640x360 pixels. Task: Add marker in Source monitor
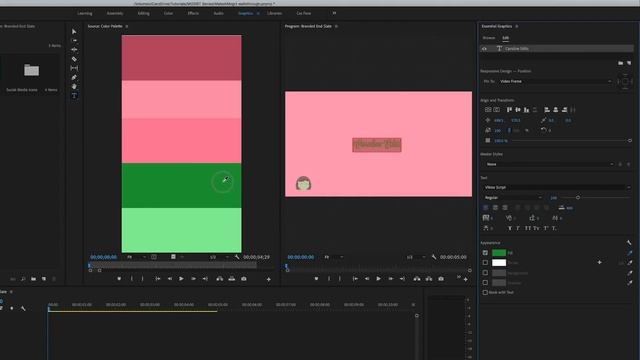coord(119,279)
